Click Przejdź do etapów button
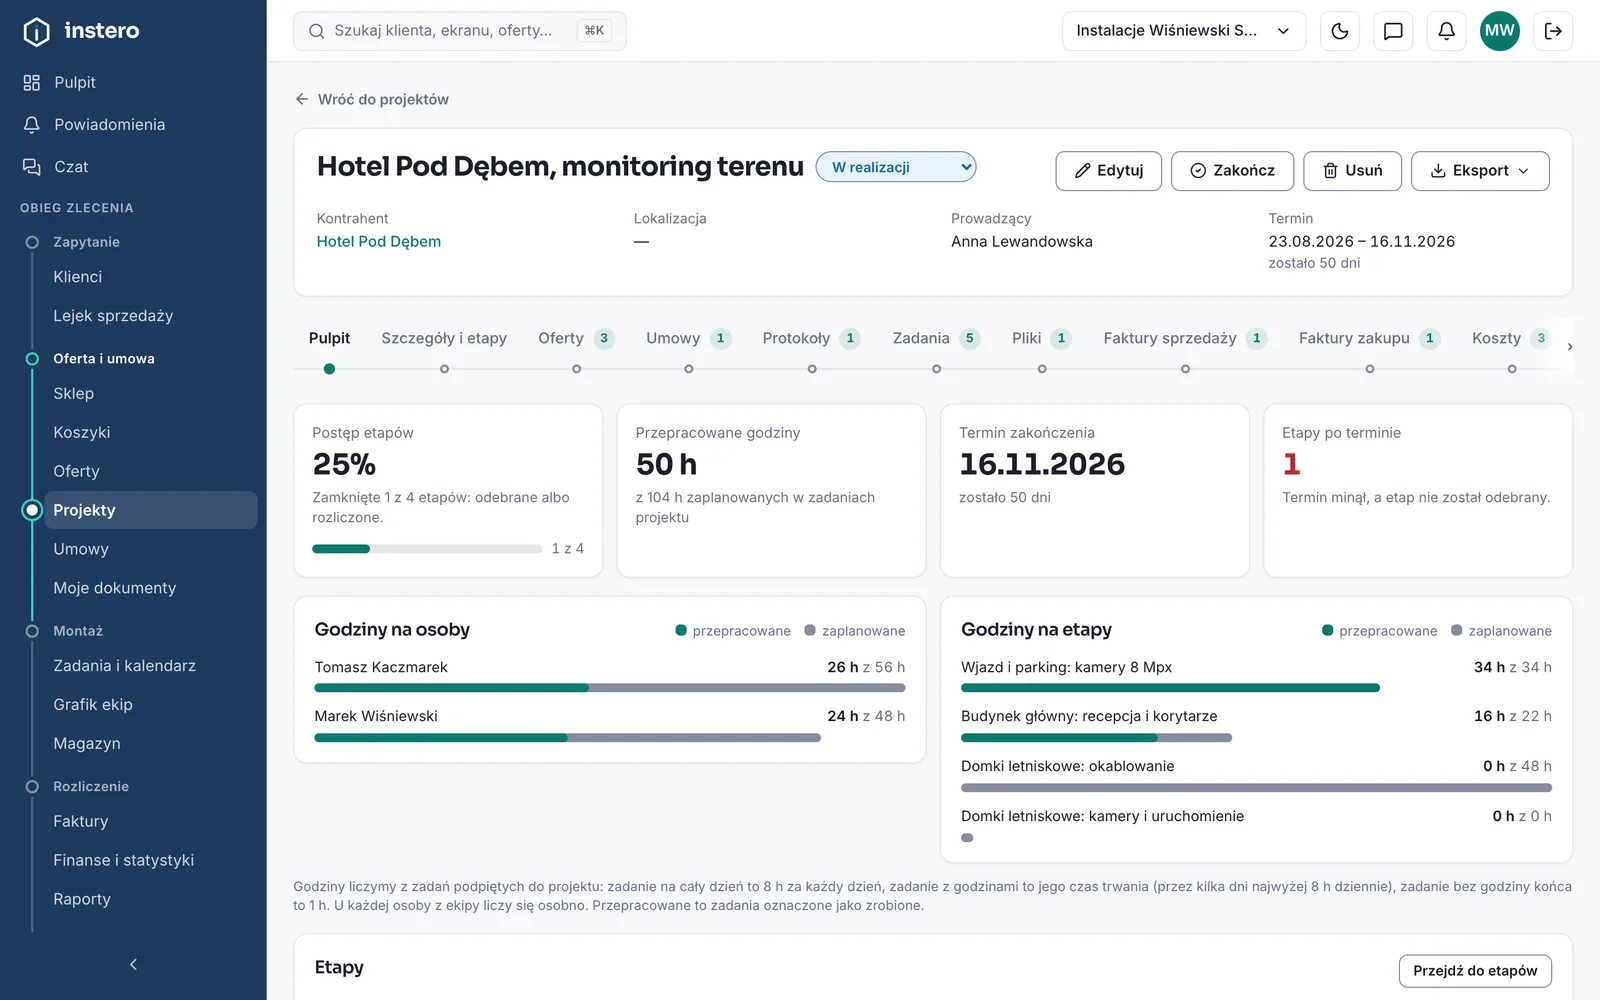 (1475, 971)
